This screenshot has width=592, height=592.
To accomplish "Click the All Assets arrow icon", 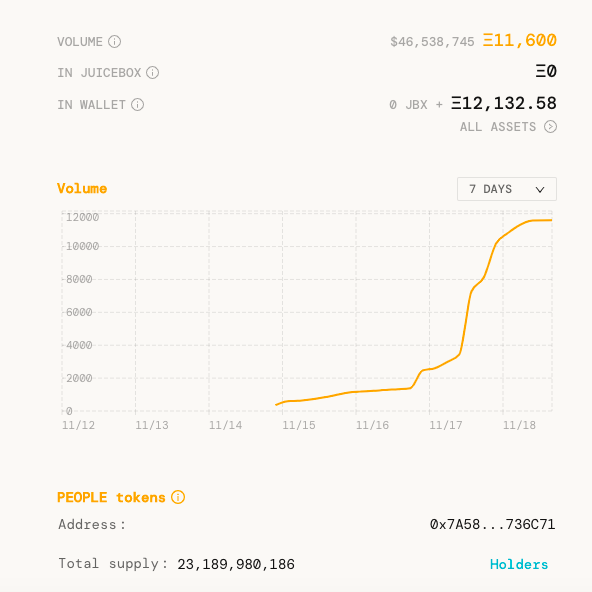I will pos(550,127).
